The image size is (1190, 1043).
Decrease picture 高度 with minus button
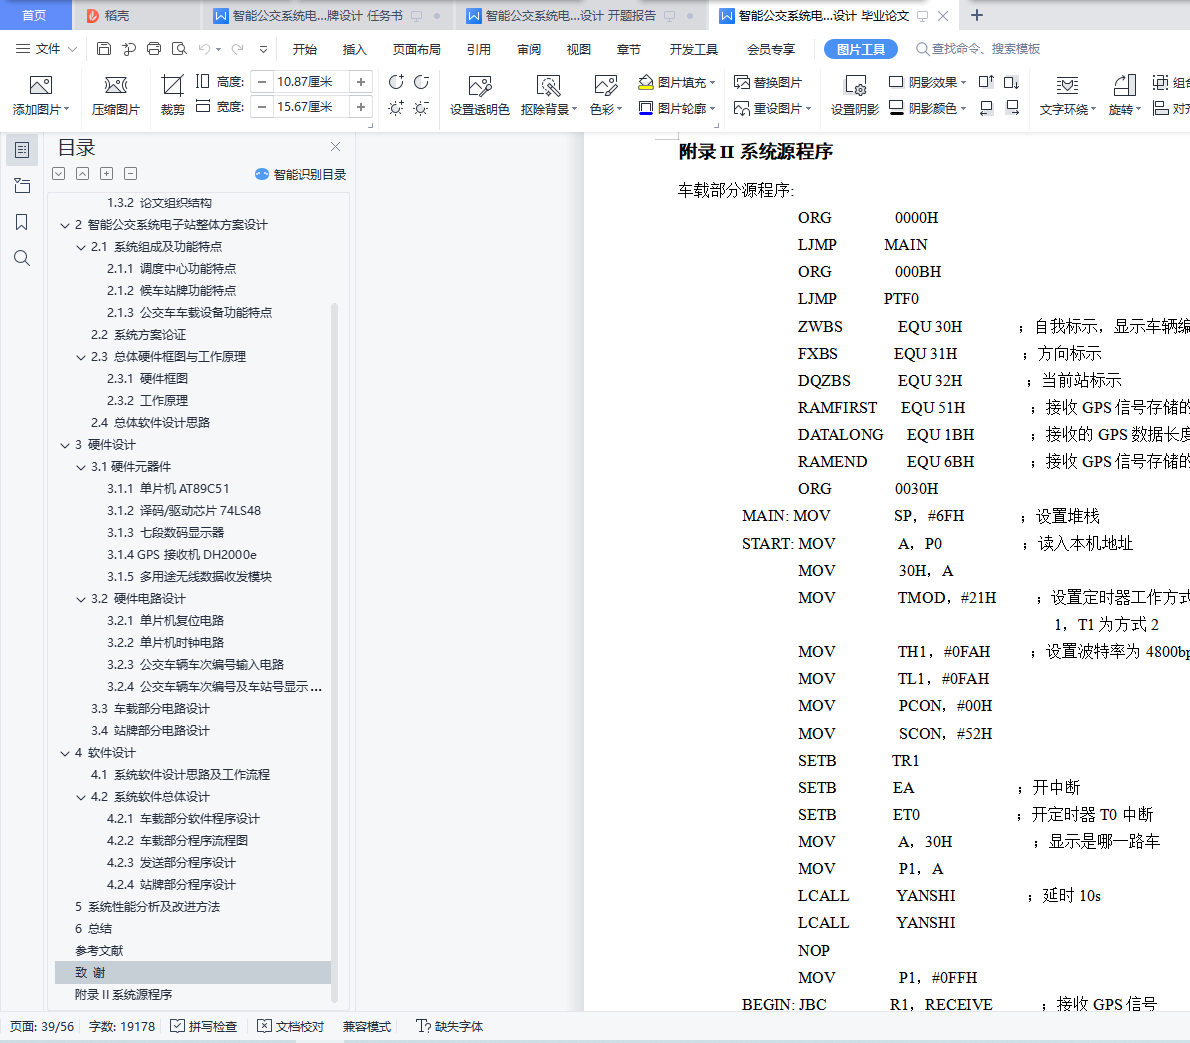tap(262, 81)
